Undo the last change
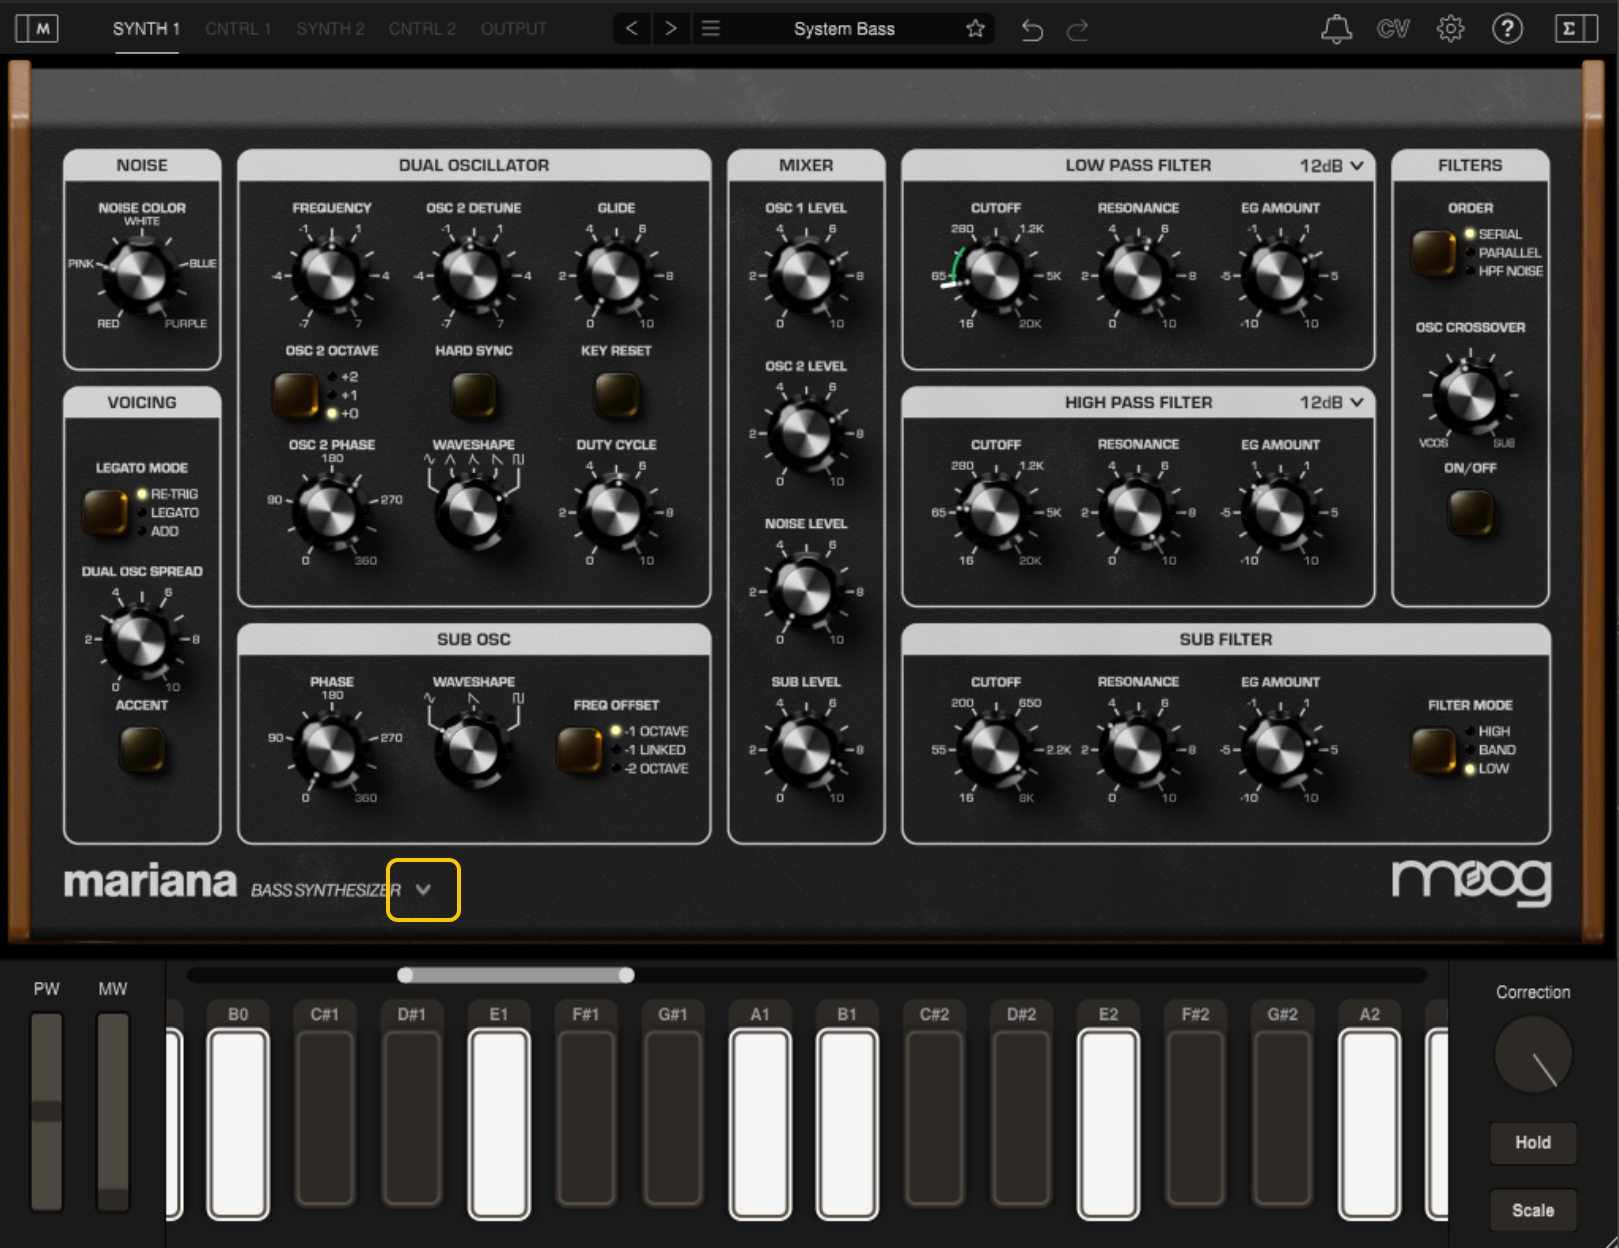Viewport: 1619px width, 1248px height. [1032, 30]
